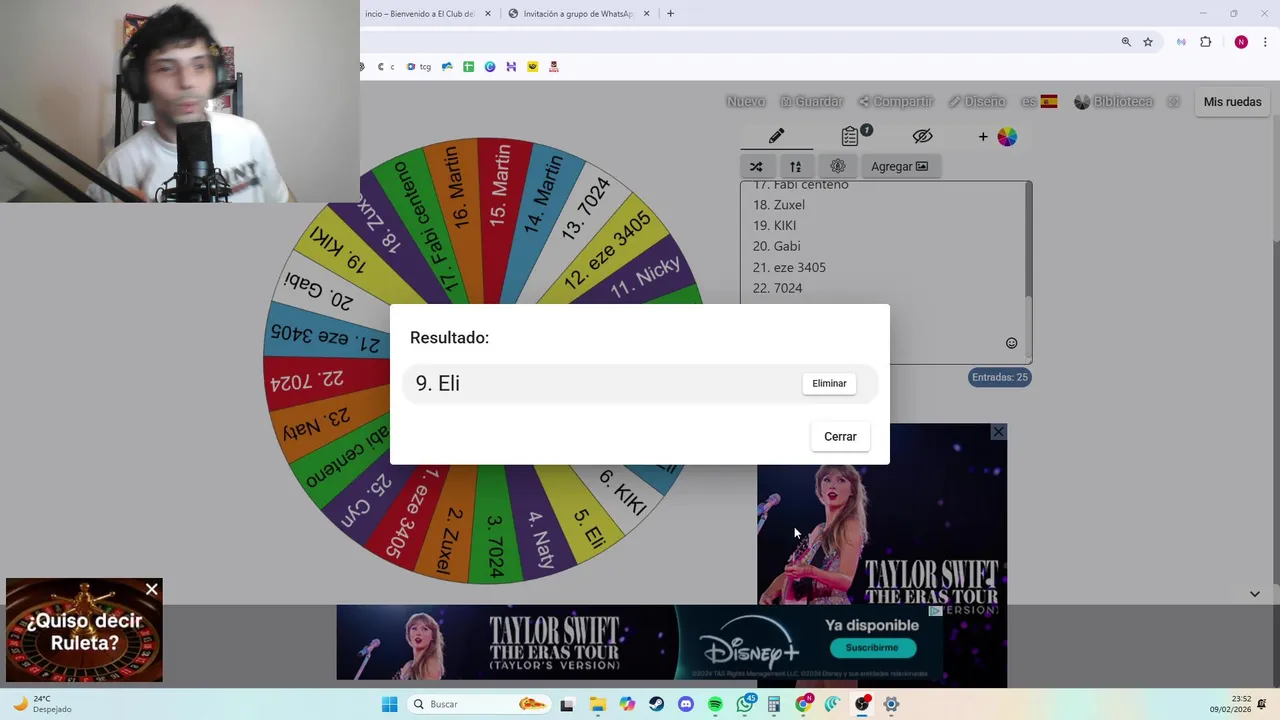Click entry '18. Zuxel' in list
This screenshot has width=1280, height=720.
pos(779,205)
